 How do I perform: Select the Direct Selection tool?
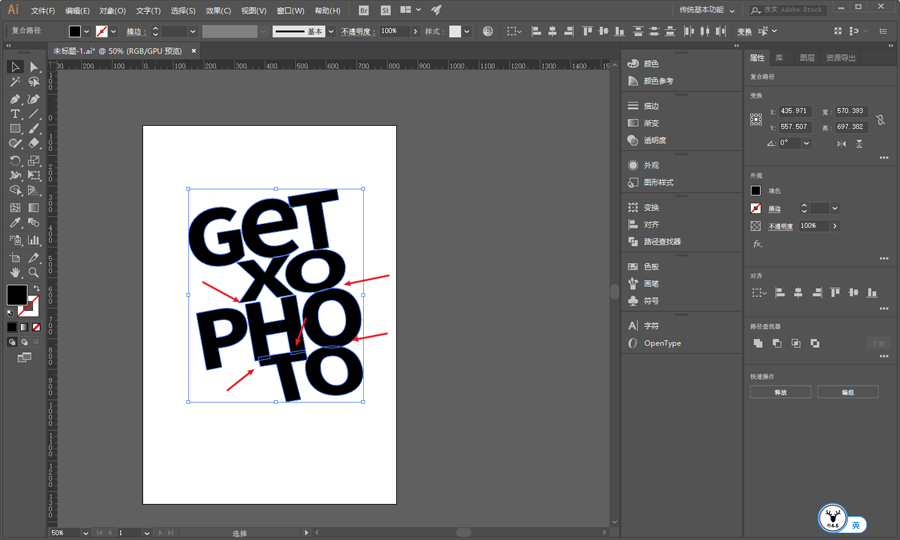(34, 67)
